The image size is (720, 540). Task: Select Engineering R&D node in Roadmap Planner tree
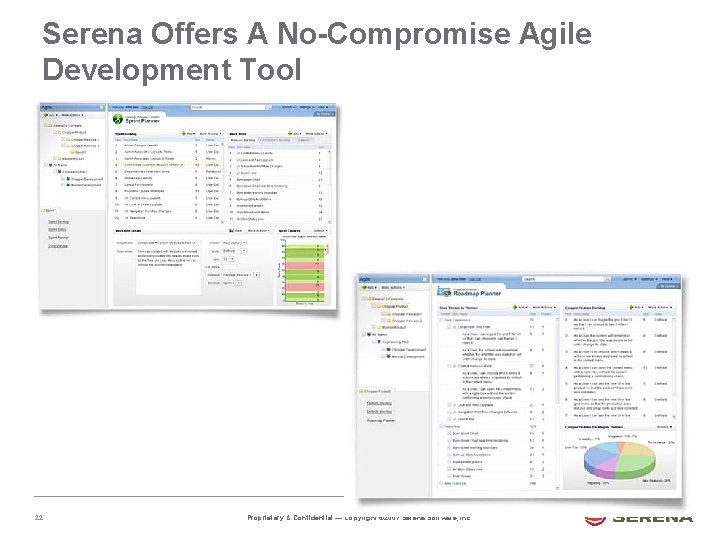tap(393, 342)
